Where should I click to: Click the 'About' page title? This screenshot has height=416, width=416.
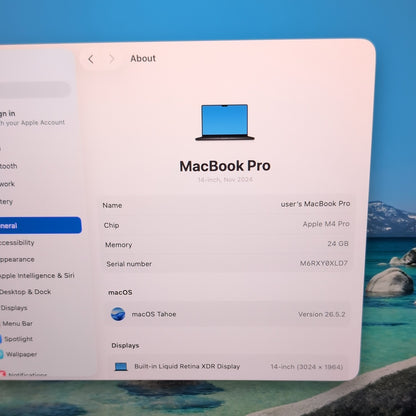(x=143, y=58)
